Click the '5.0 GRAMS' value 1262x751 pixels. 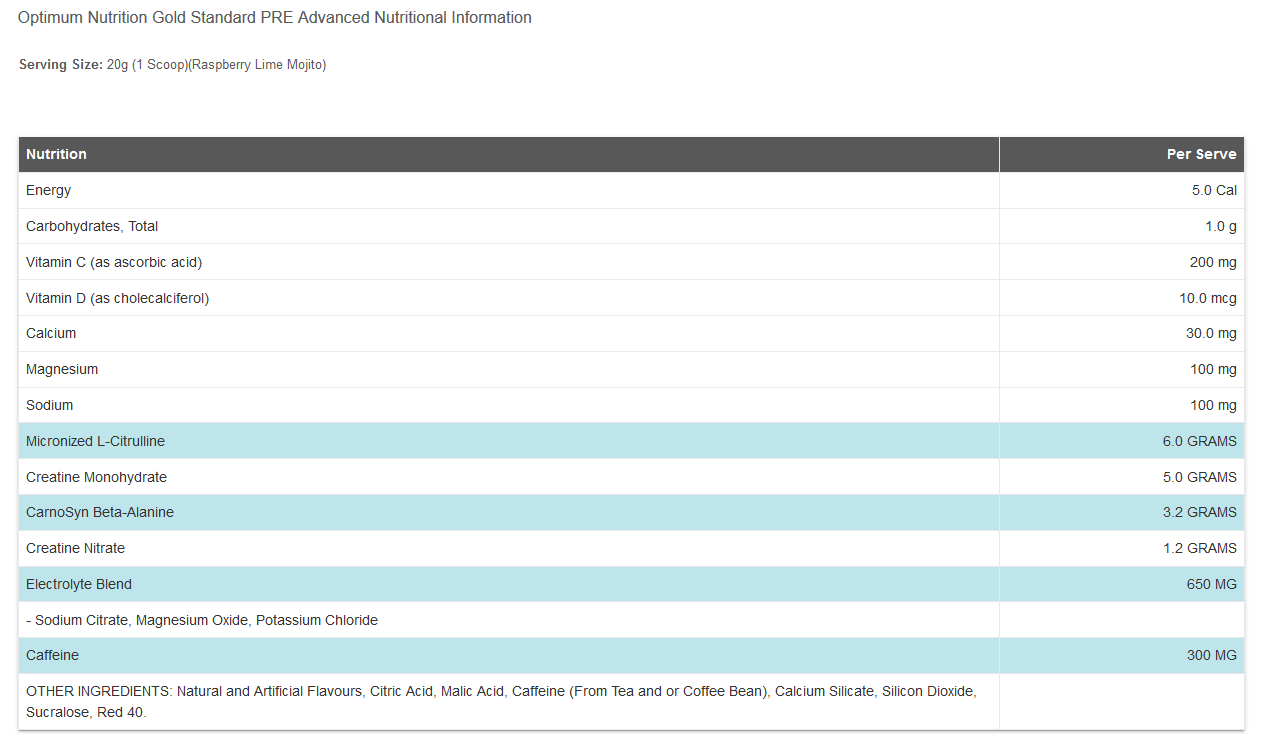coord(1200,477)
